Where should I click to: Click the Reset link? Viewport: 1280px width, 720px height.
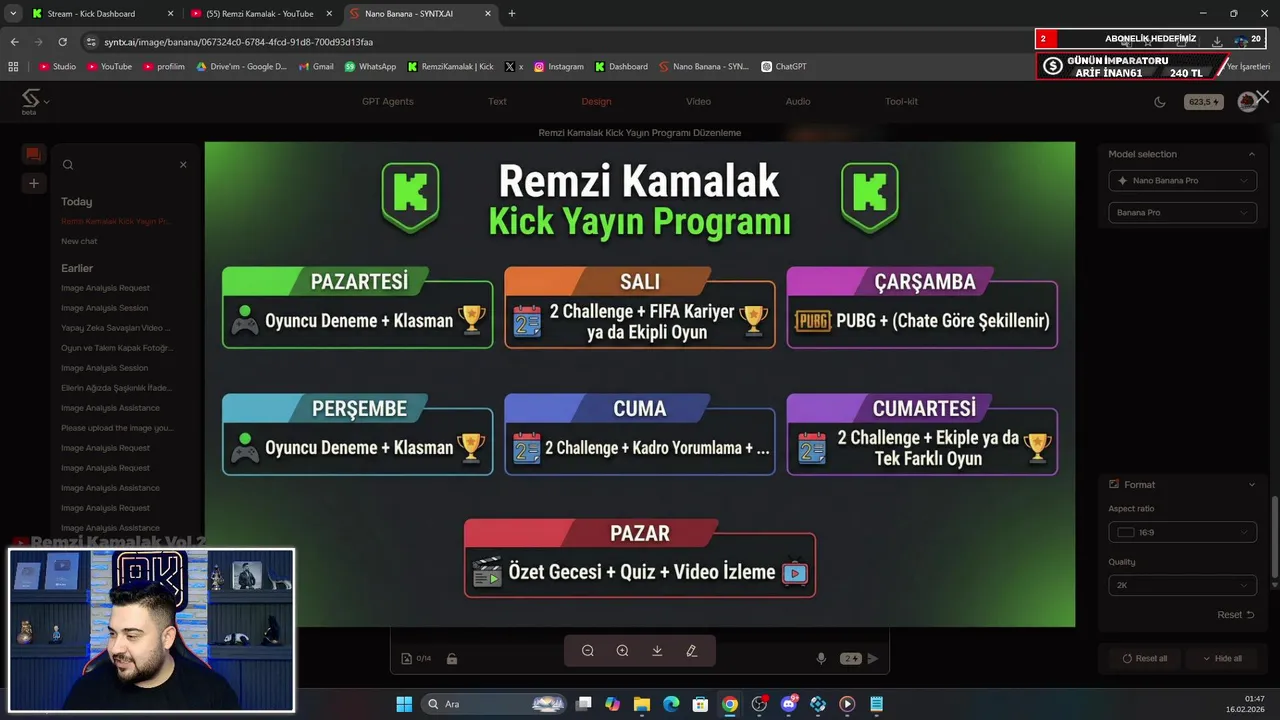[1235, 615]
